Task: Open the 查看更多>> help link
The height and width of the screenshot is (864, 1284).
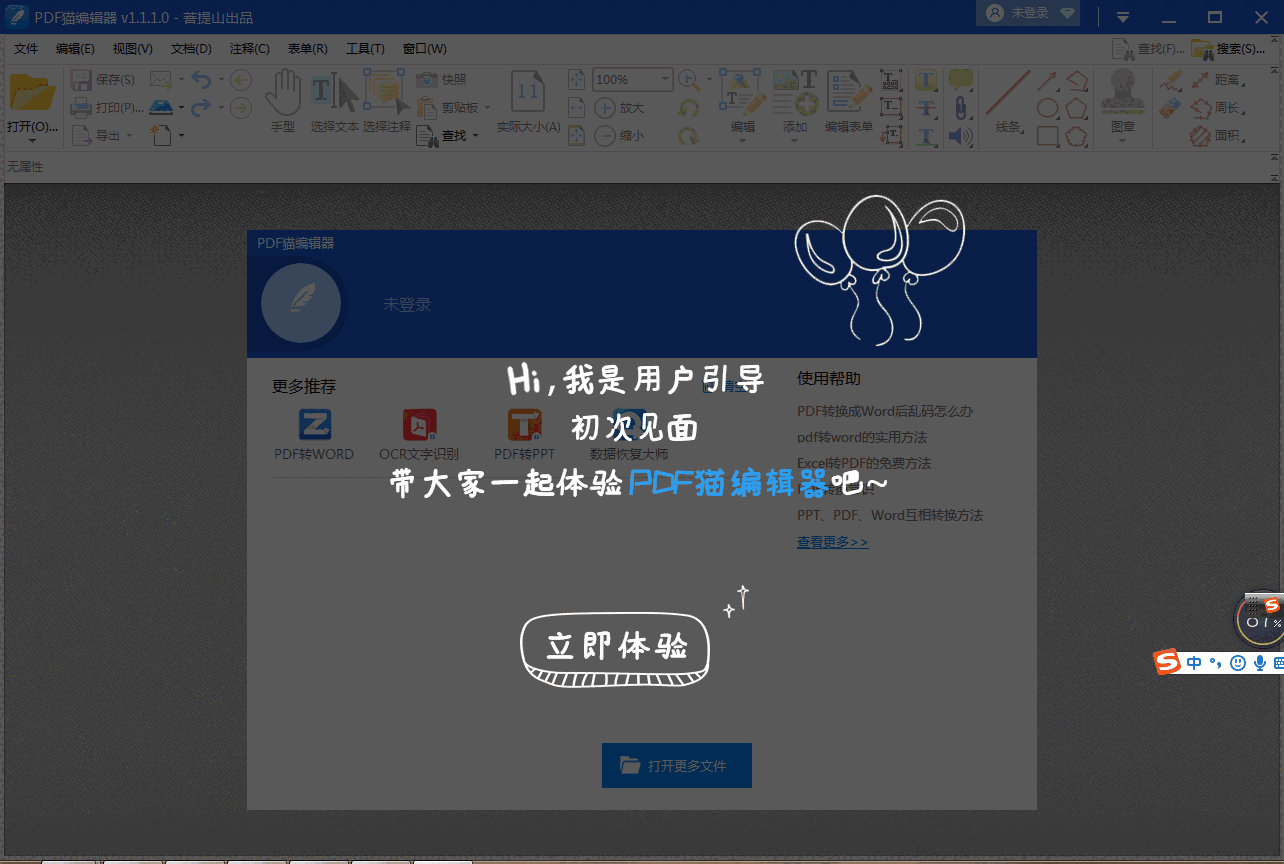Action: tap(832, 541)
